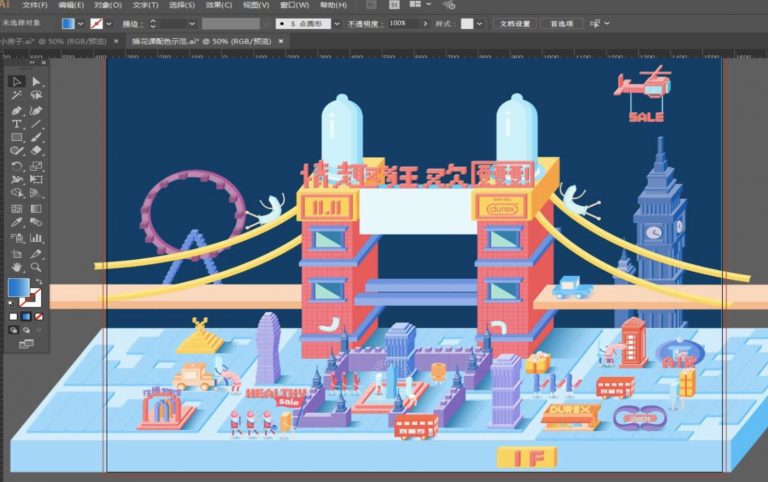Reset to default fill and stroke

click(x=11, y=303)
